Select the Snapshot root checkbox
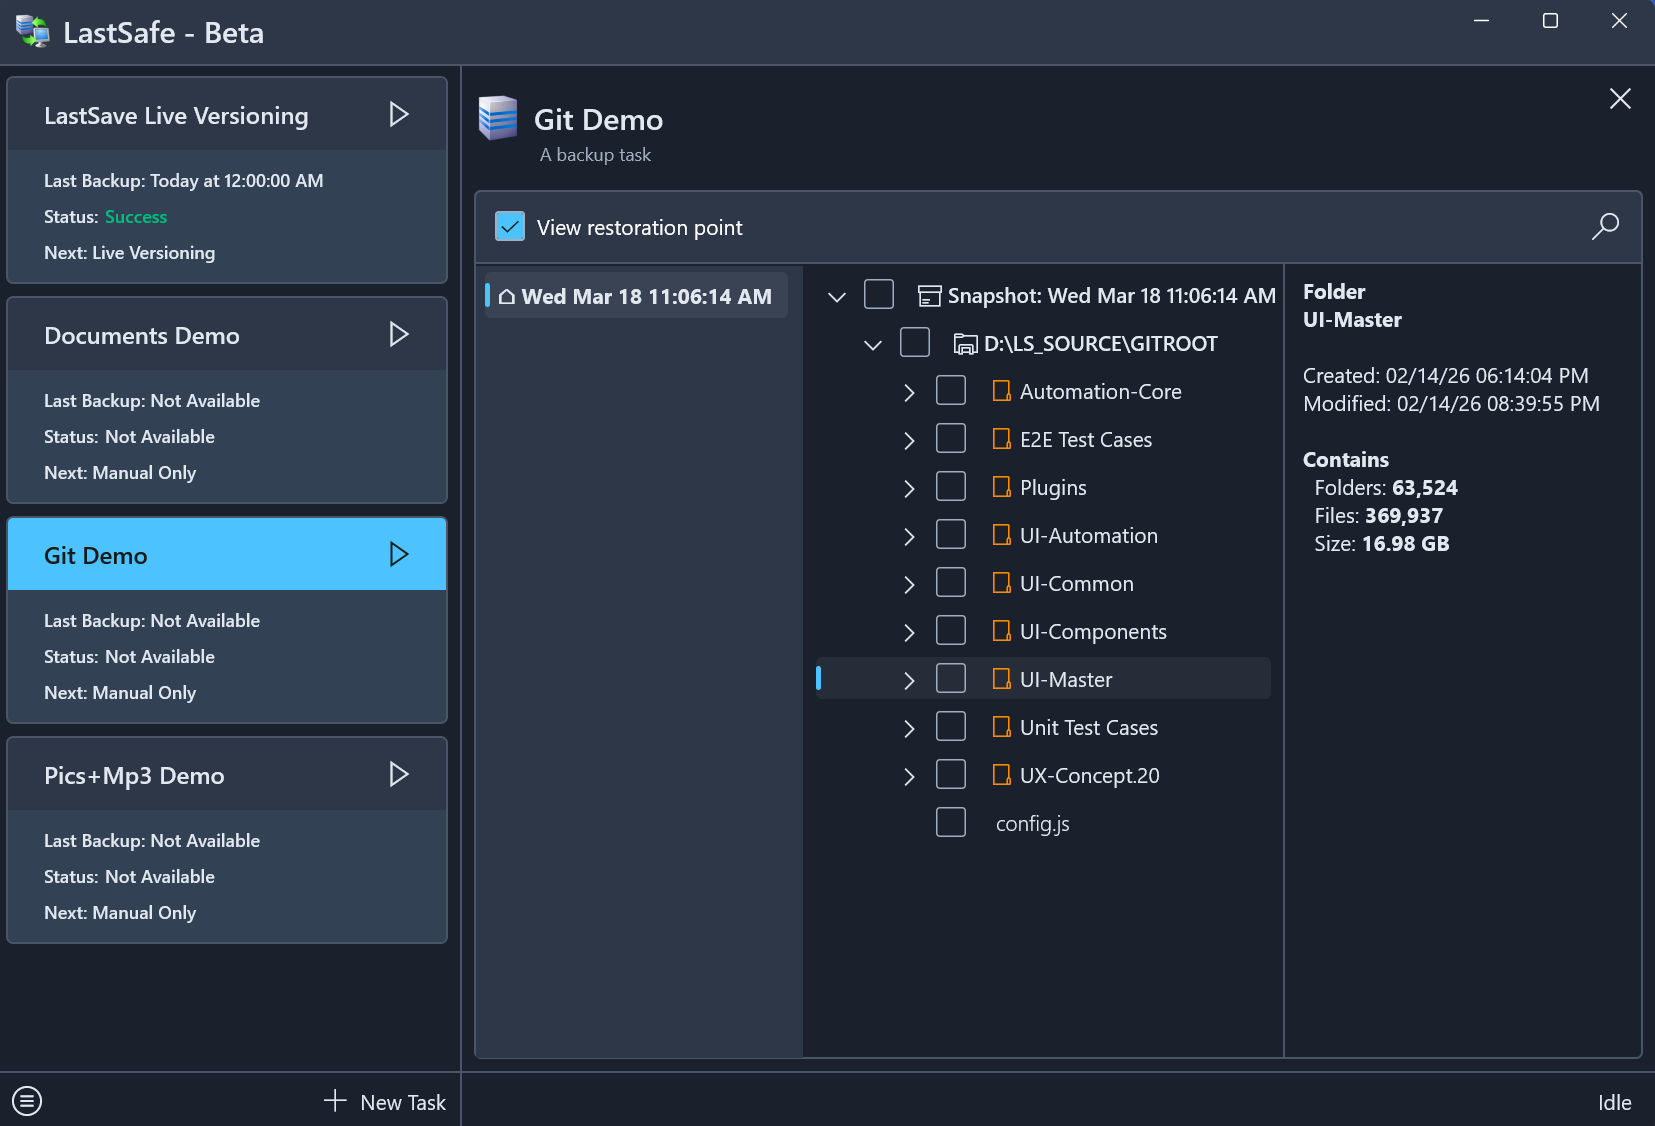 (x=878, y=295)
